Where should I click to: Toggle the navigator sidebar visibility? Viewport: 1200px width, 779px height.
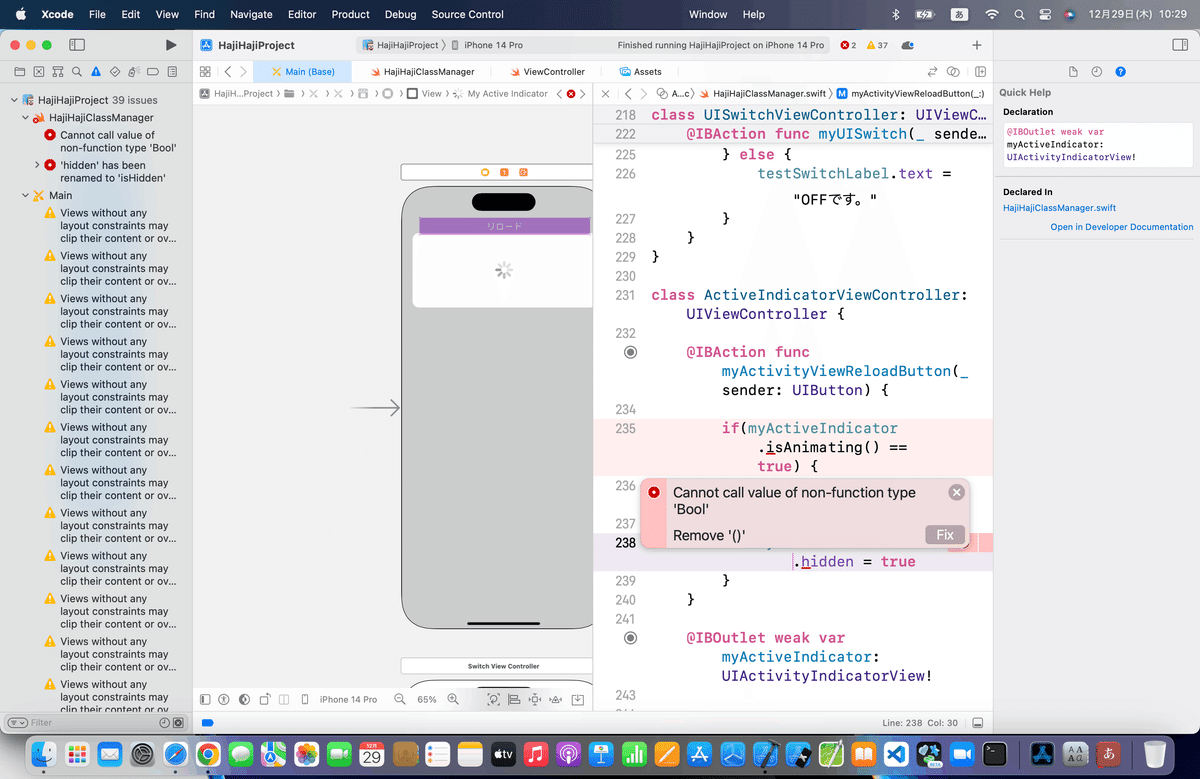coord(77,45)
